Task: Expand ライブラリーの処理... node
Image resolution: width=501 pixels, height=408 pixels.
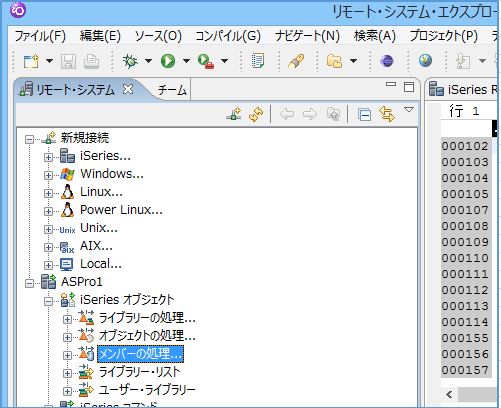Action: (67, 319)
